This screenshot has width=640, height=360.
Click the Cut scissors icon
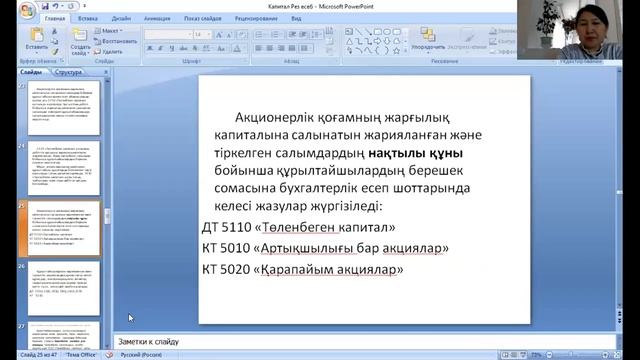pos(54,31)
